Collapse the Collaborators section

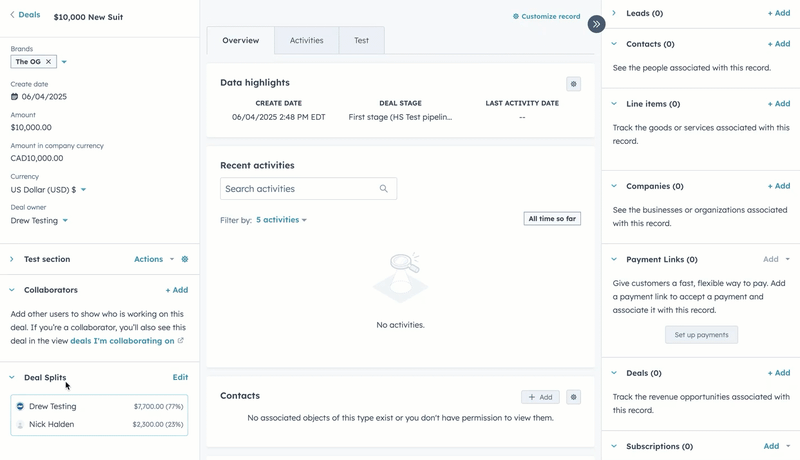[12, 290]
